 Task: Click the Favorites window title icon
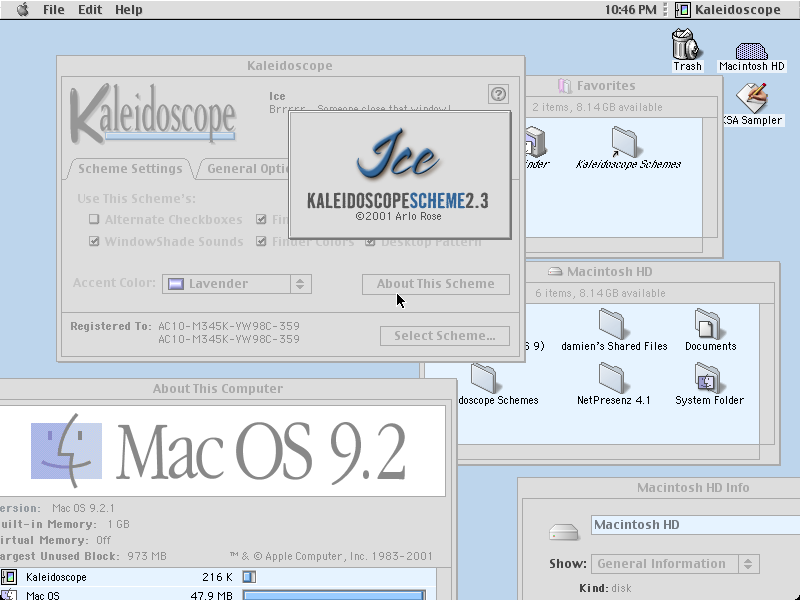(x=565, y=86)
